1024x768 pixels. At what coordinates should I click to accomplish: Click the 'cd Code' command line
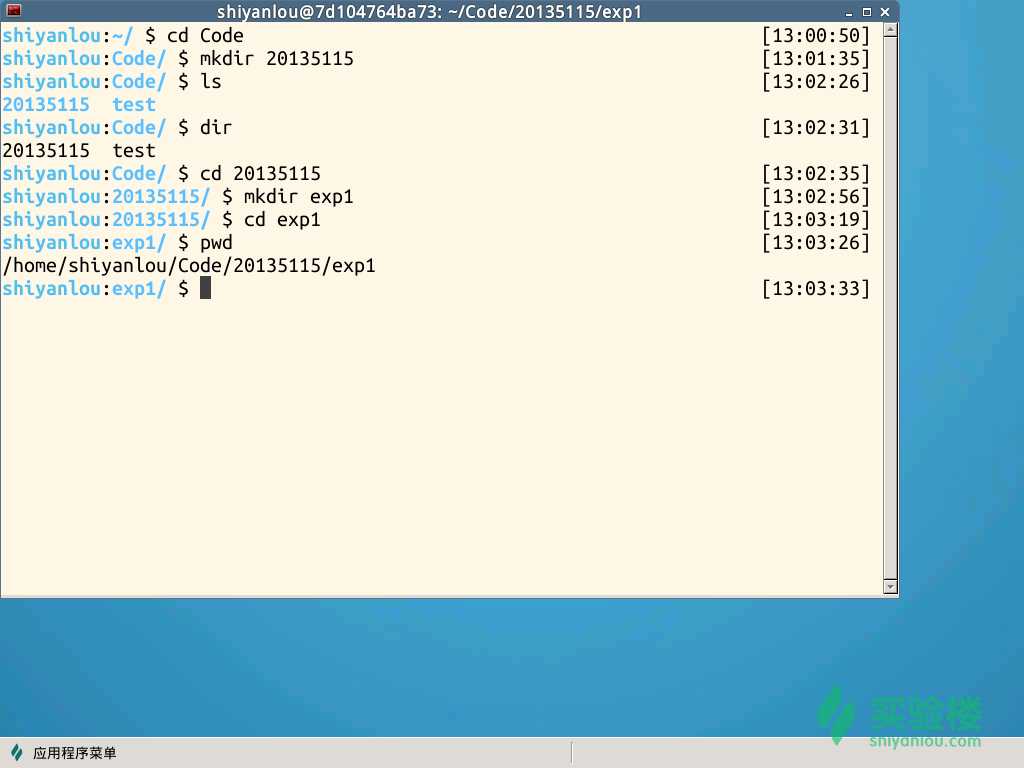[x=205, y=35]
